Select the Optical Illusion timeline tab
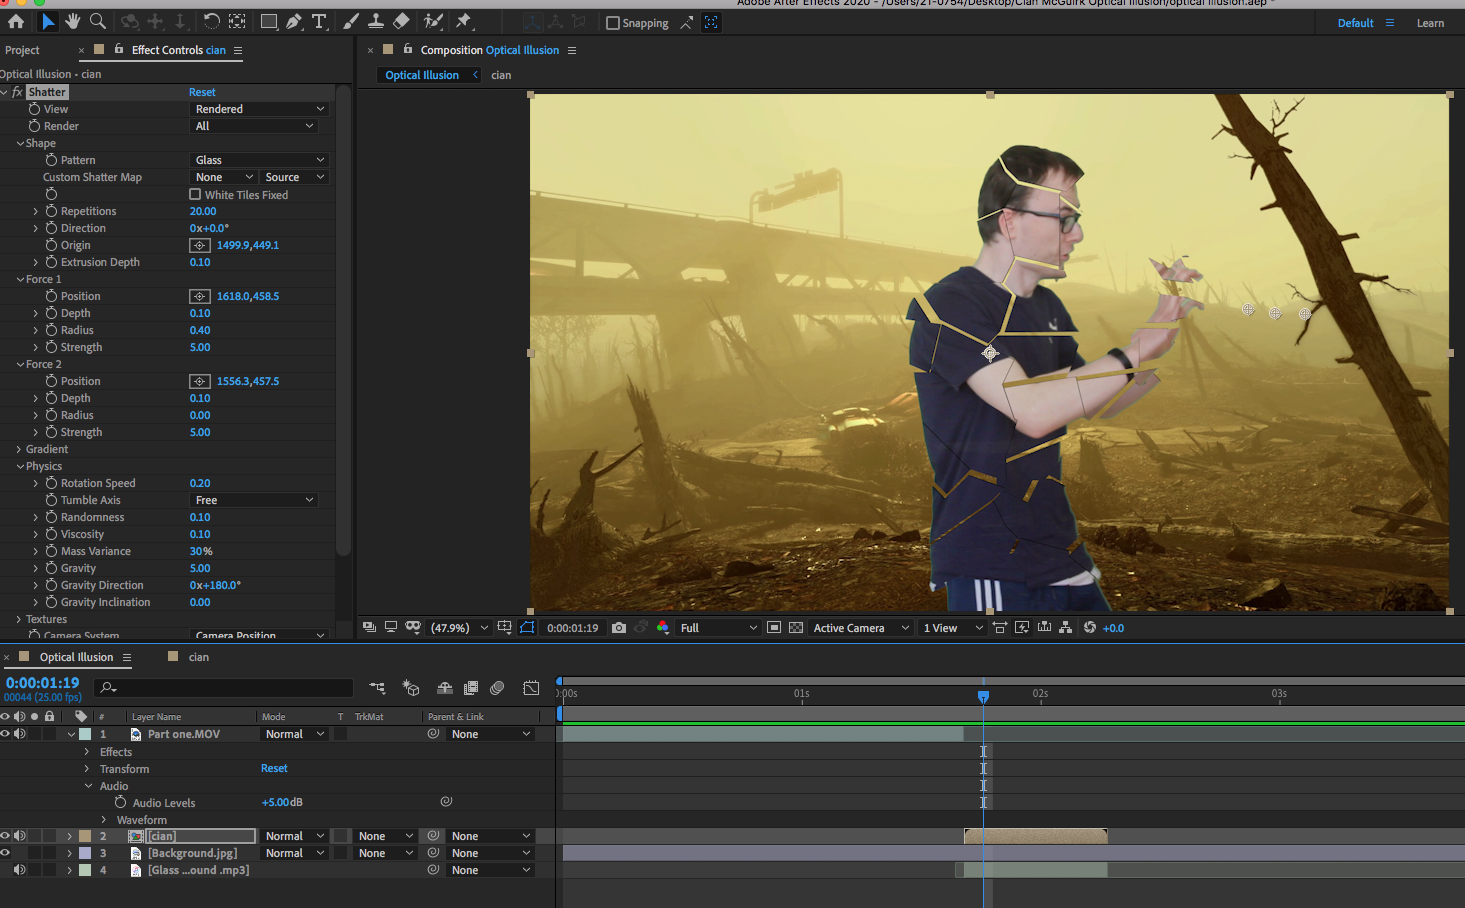 76,657
